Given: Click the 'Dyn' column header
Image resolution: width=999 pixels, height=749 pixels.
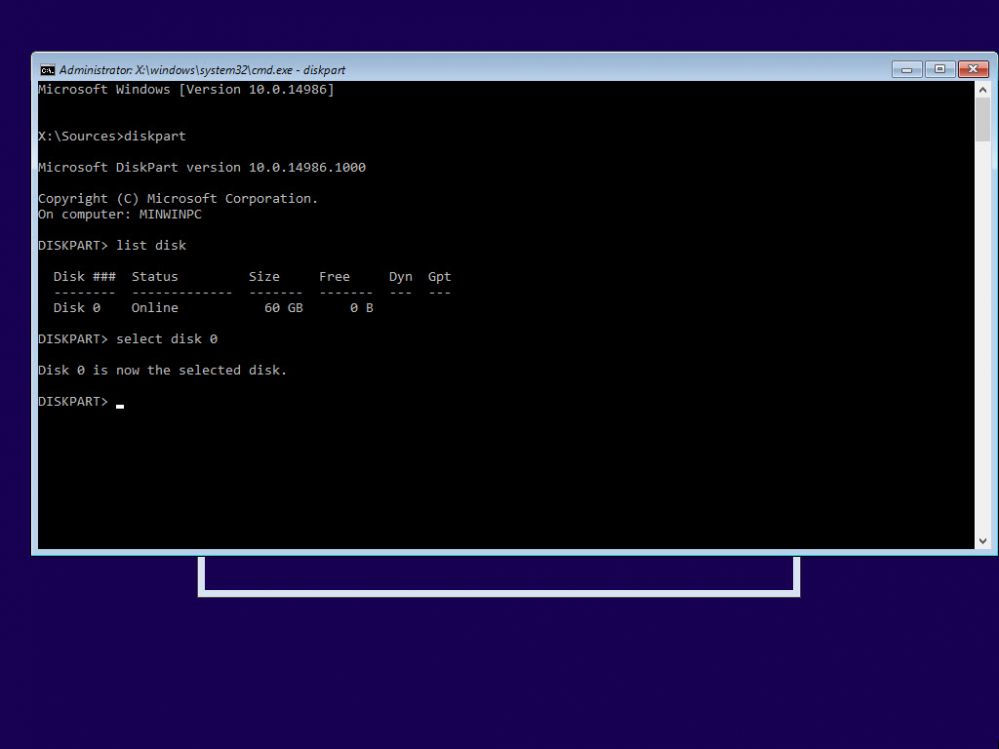Looking at the screenshot, I should (401, 277).
